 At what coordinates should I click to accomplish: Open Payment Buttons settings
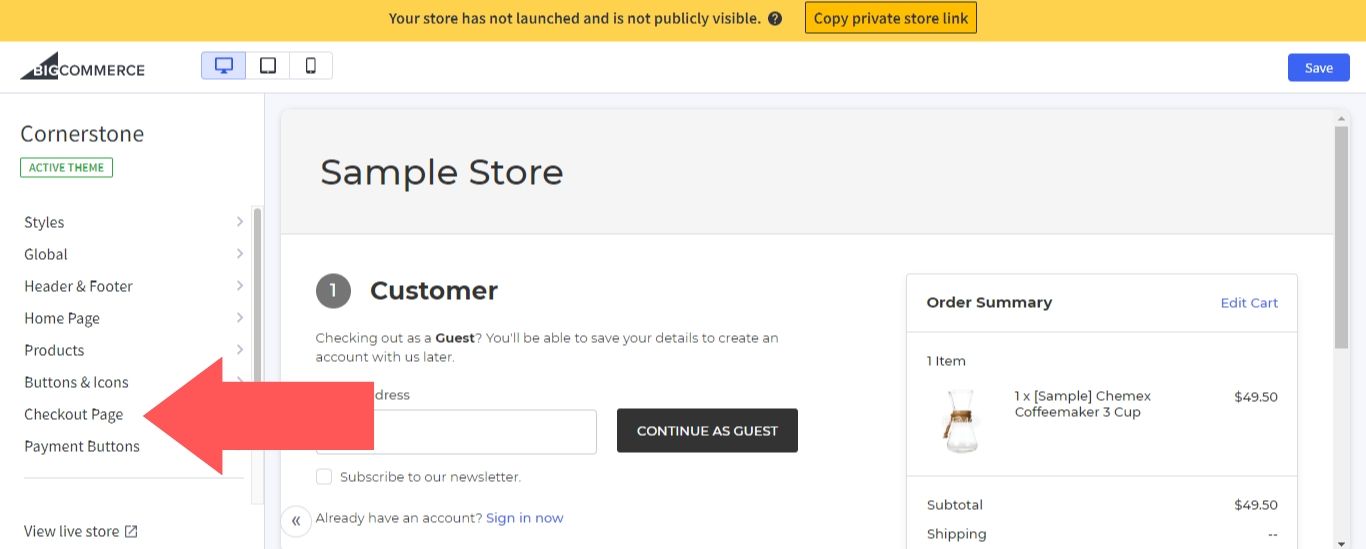coord(82,446)
